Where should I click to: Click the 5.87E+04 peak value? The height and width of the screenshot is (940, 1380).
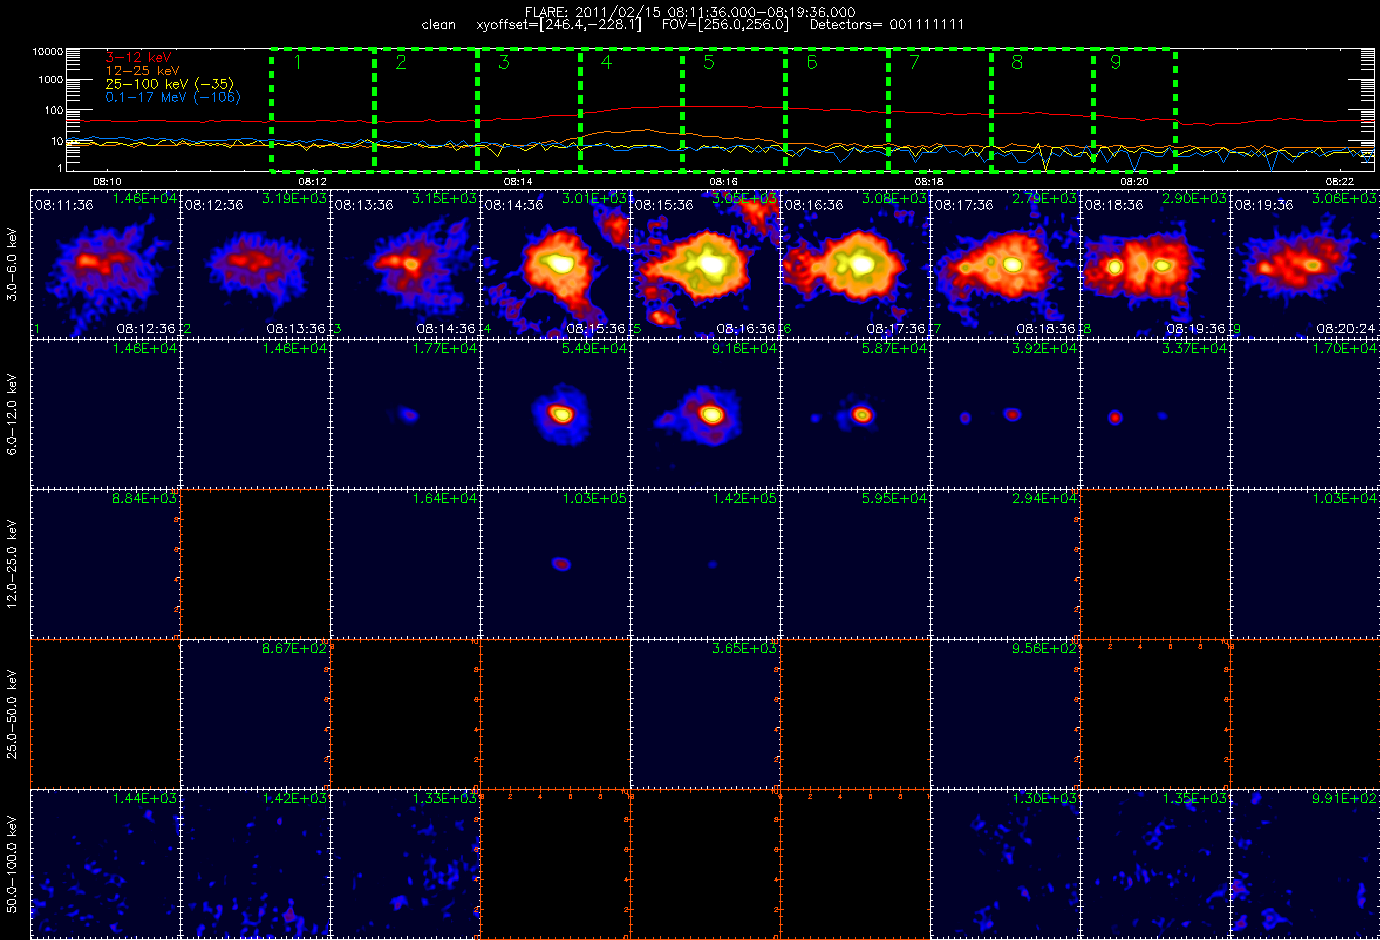pyautogui.click(x=895, y=348)
